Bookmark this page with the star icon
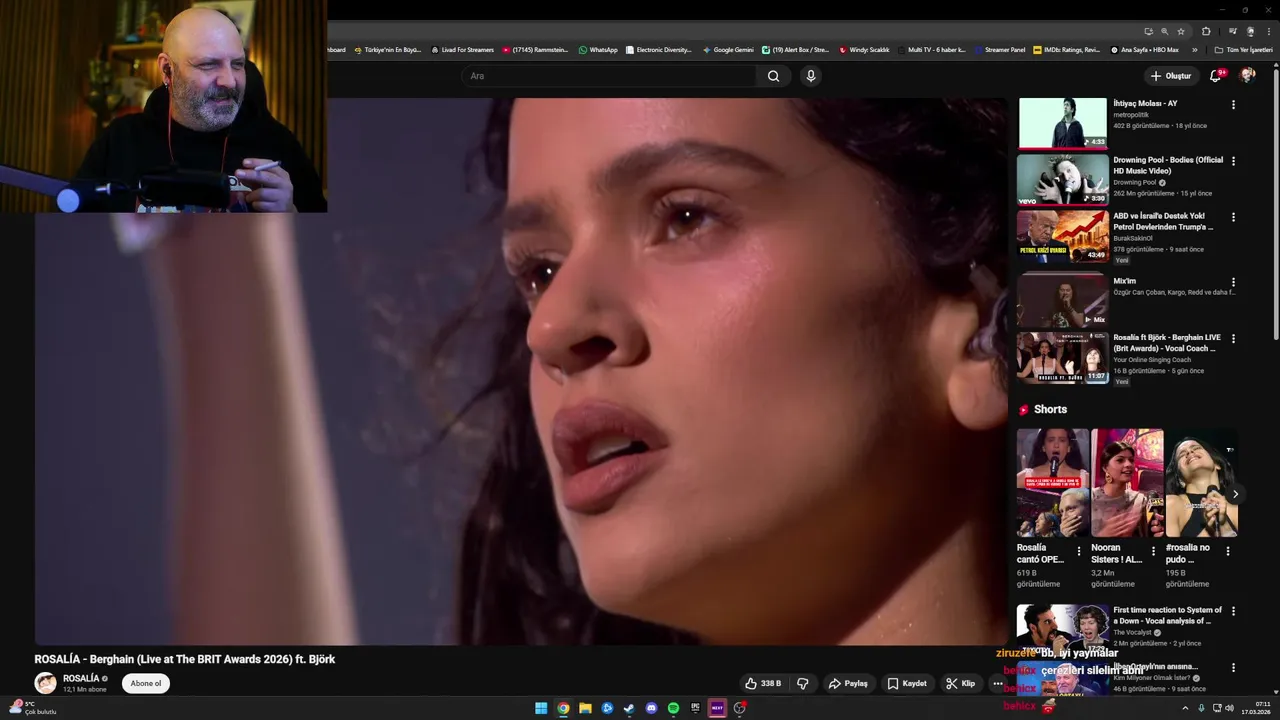Image resolution: width=1280 pixels, height=720 pixels. pos(1181,31)
